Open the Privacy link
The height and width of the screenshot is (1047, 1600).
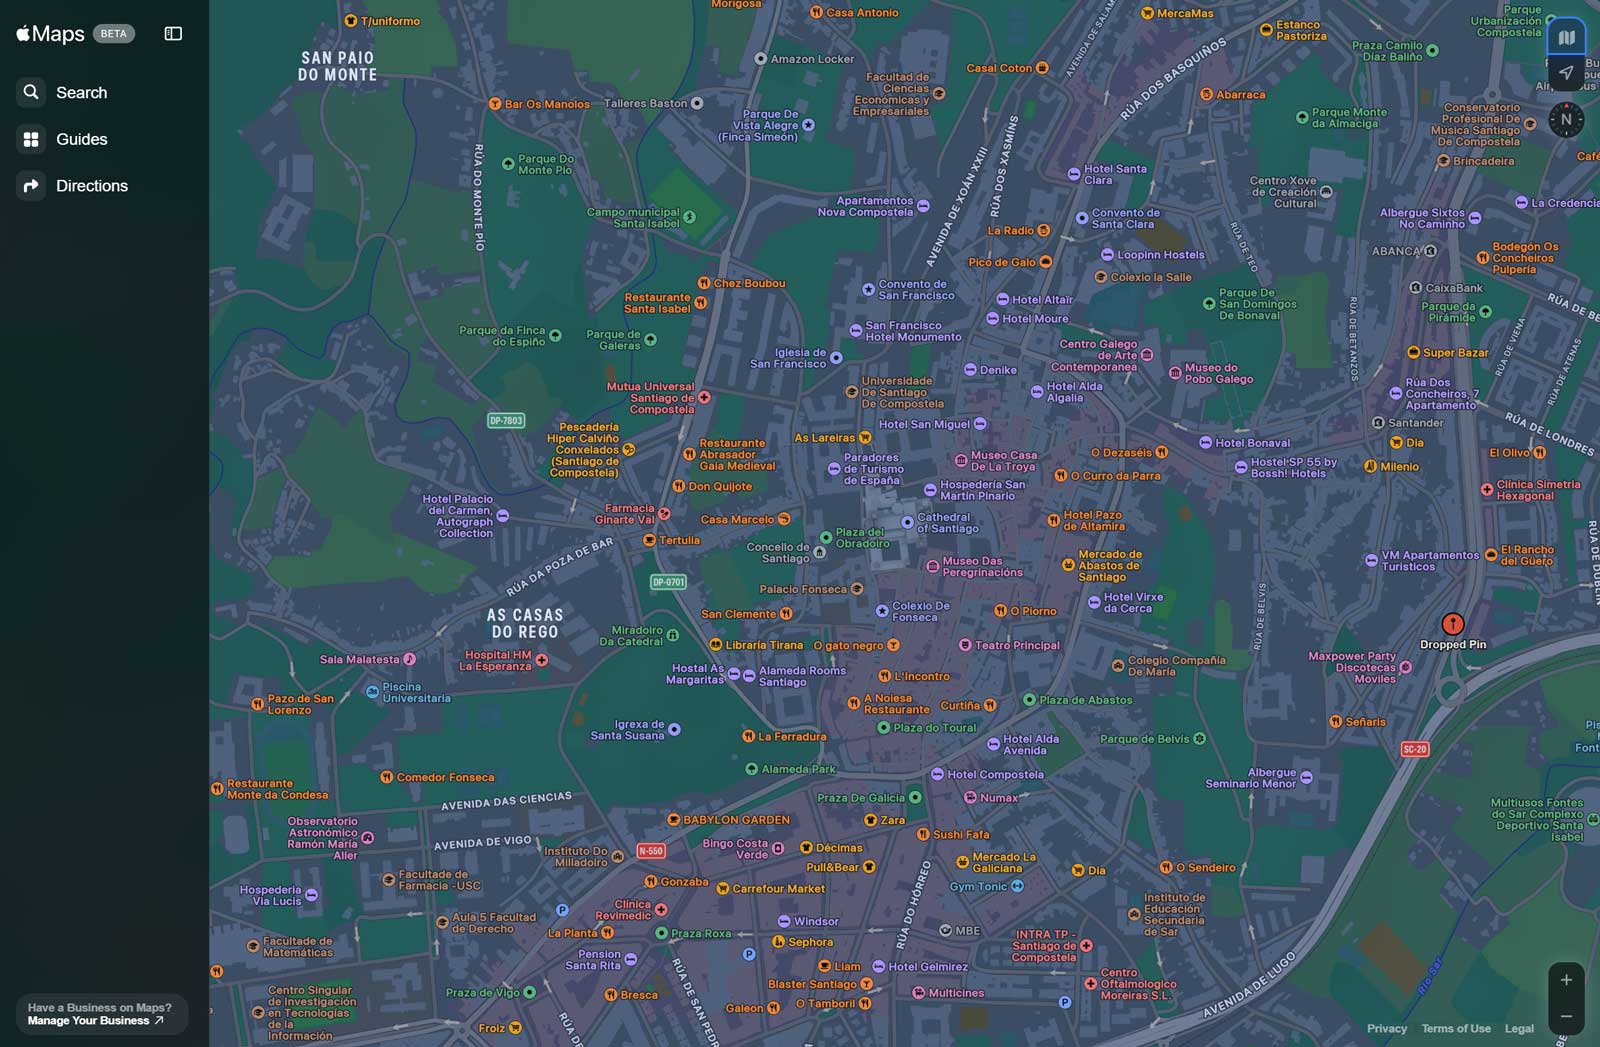pos(1386,1028)
